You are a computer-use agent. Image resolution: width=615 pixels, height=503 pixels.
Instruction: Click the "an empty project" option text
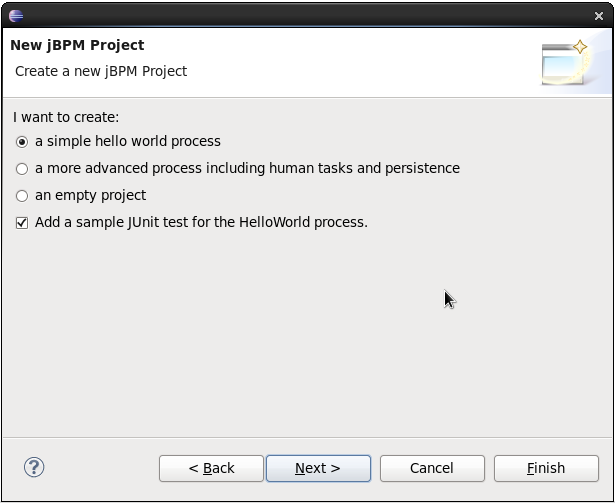(90, 196)
